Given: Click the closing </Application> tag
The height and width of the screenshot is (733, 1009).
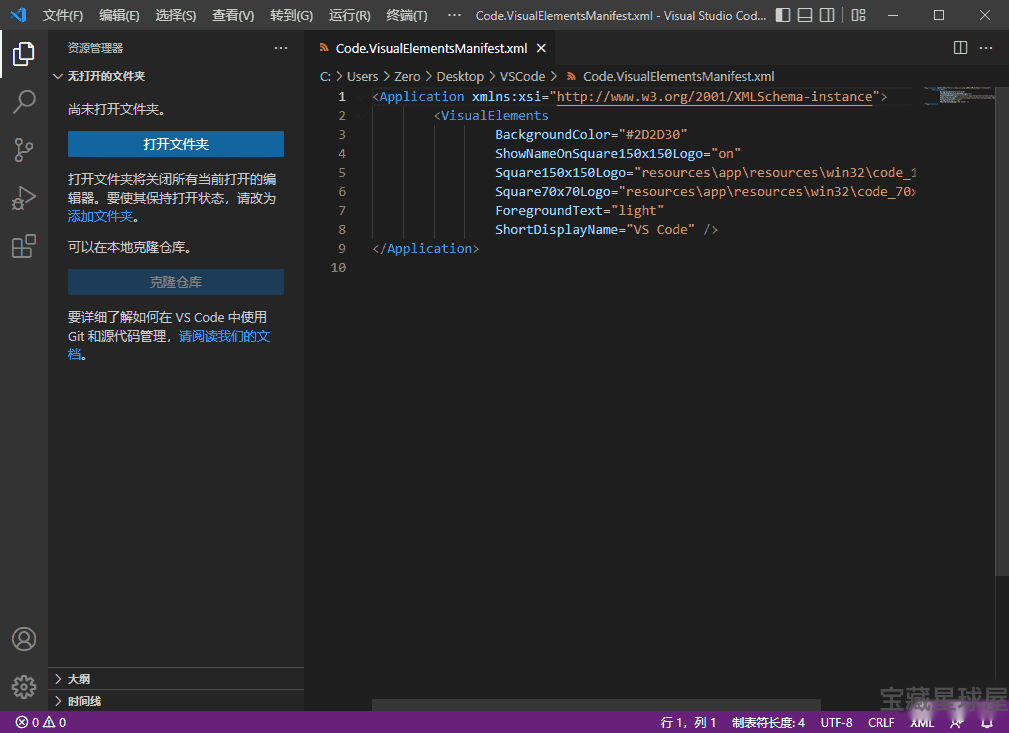Looking at the screenshot, I should click(425, 248).
